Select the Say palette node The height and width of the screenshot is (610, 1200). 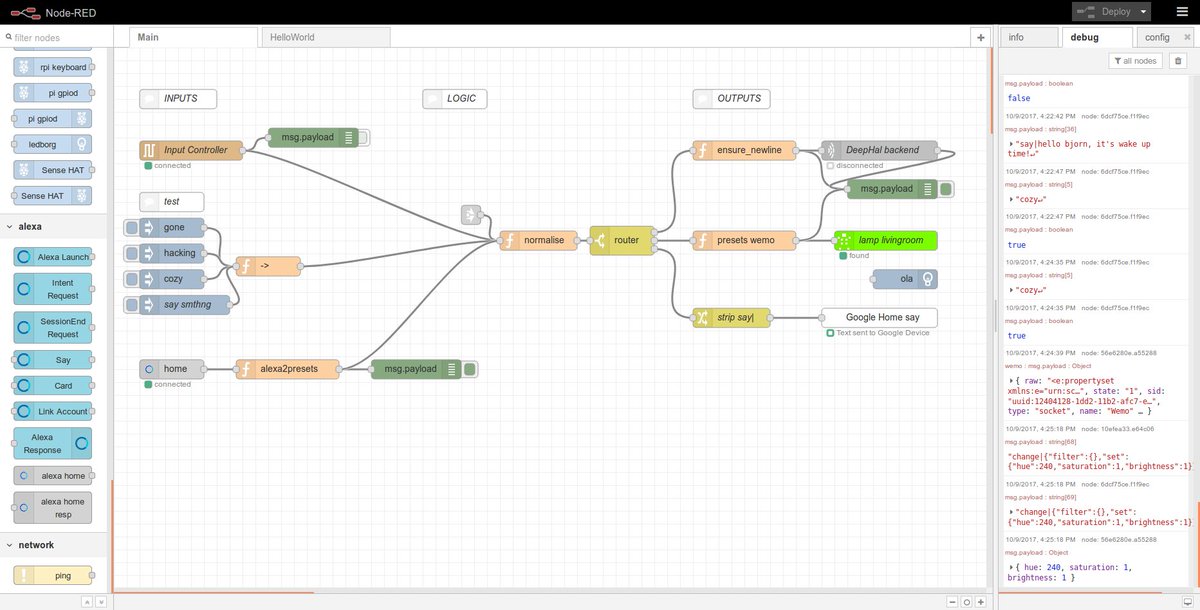[53, 360]
